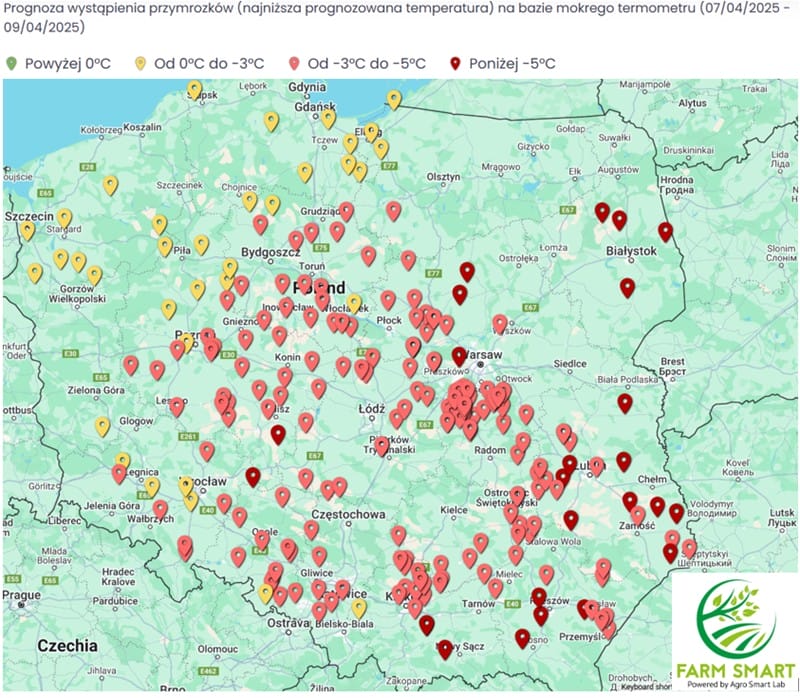Select the yellow coastal pin at the Russian border
Viewport: 800px width, 698px height.
click(394, 100)
